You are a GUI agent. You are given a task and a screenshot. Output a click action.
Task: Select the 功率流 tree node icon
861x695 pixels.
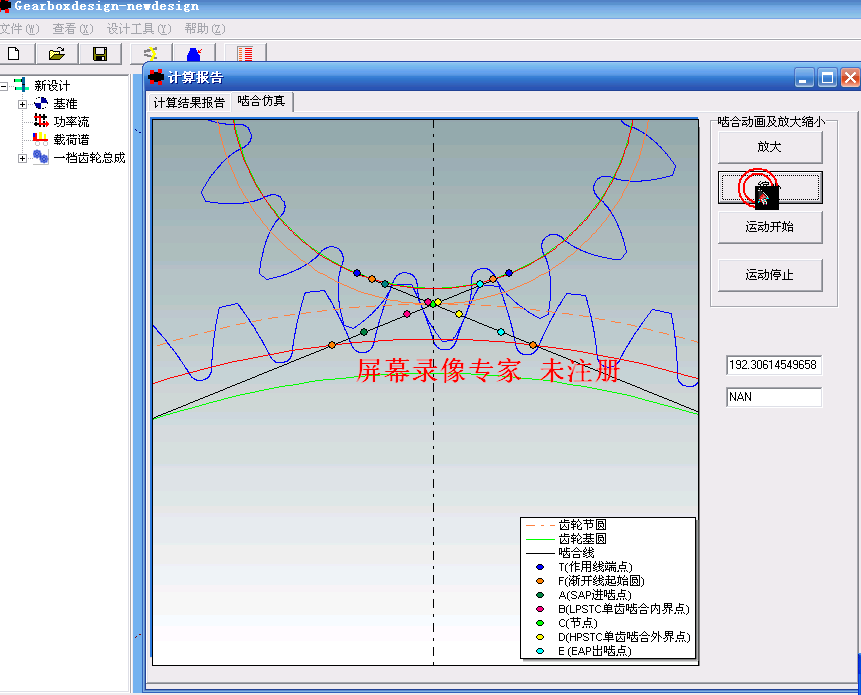(41, 121)
